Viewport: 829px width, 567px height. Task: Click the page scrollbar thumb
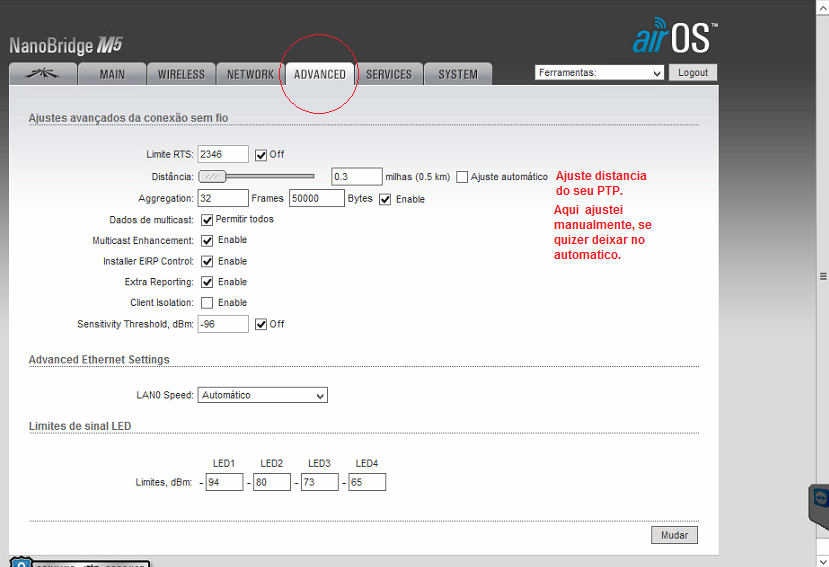[x=823, y=276]
